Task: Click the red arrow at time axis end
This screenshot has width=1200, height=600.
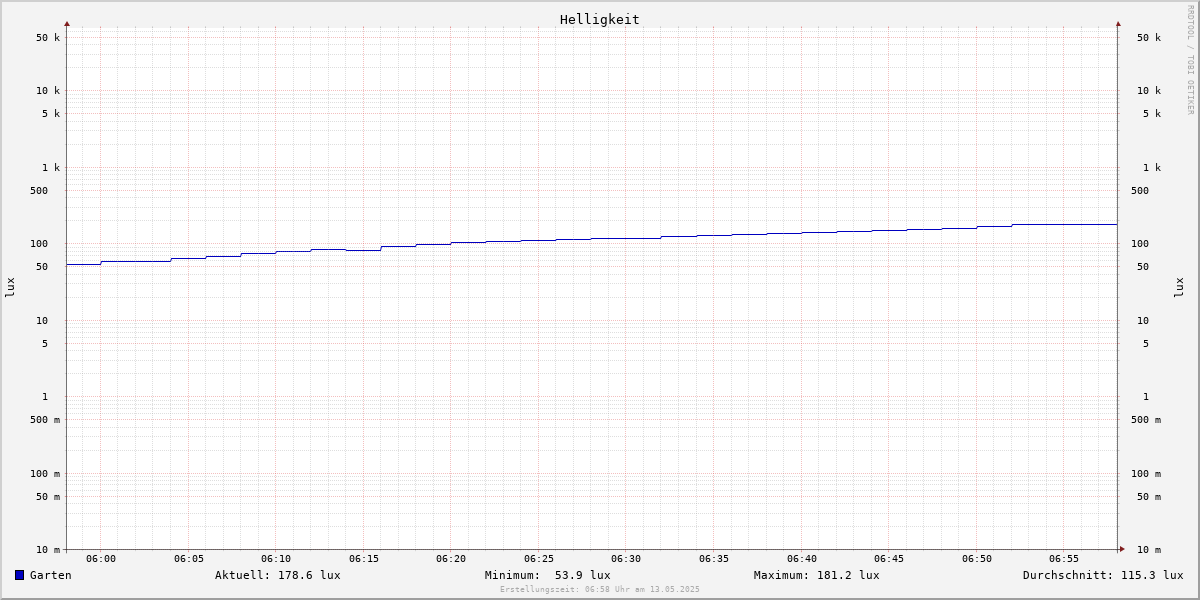Action: (x=1122, y=549)
